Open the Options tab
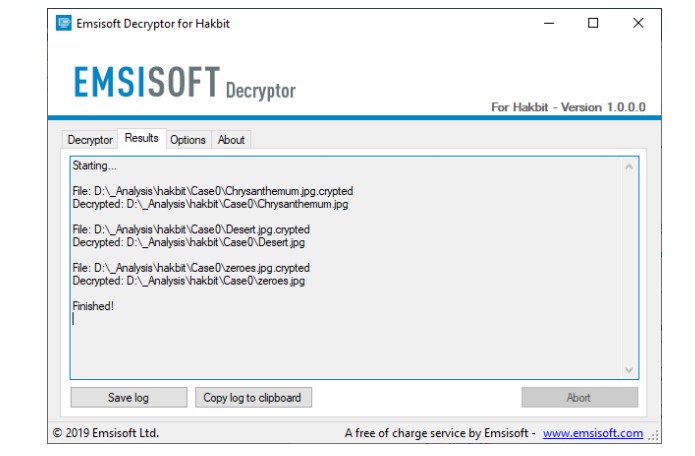 [187, 140]
